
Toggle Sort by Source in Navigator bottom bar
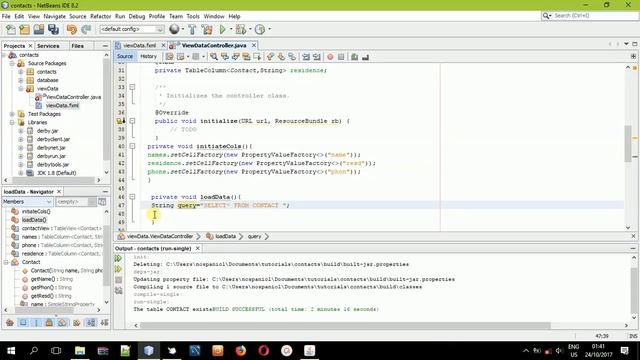point(104,322)
